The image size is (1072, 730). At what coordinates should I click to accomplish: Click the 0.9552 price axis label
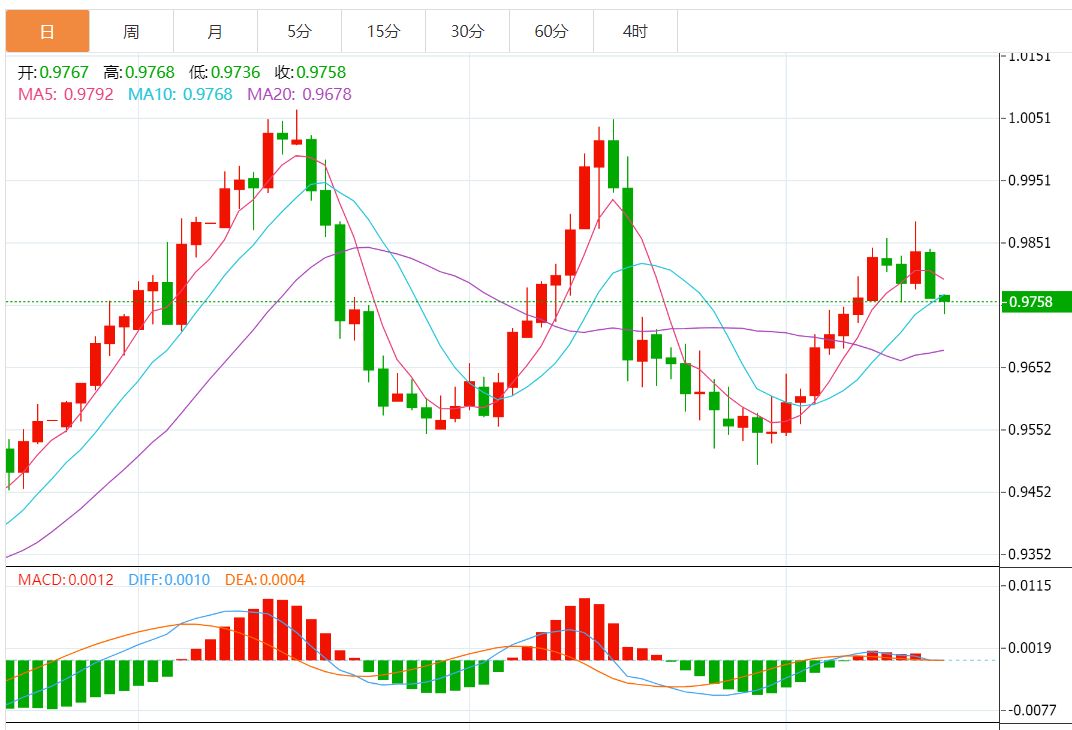(x=1030, y=430)
